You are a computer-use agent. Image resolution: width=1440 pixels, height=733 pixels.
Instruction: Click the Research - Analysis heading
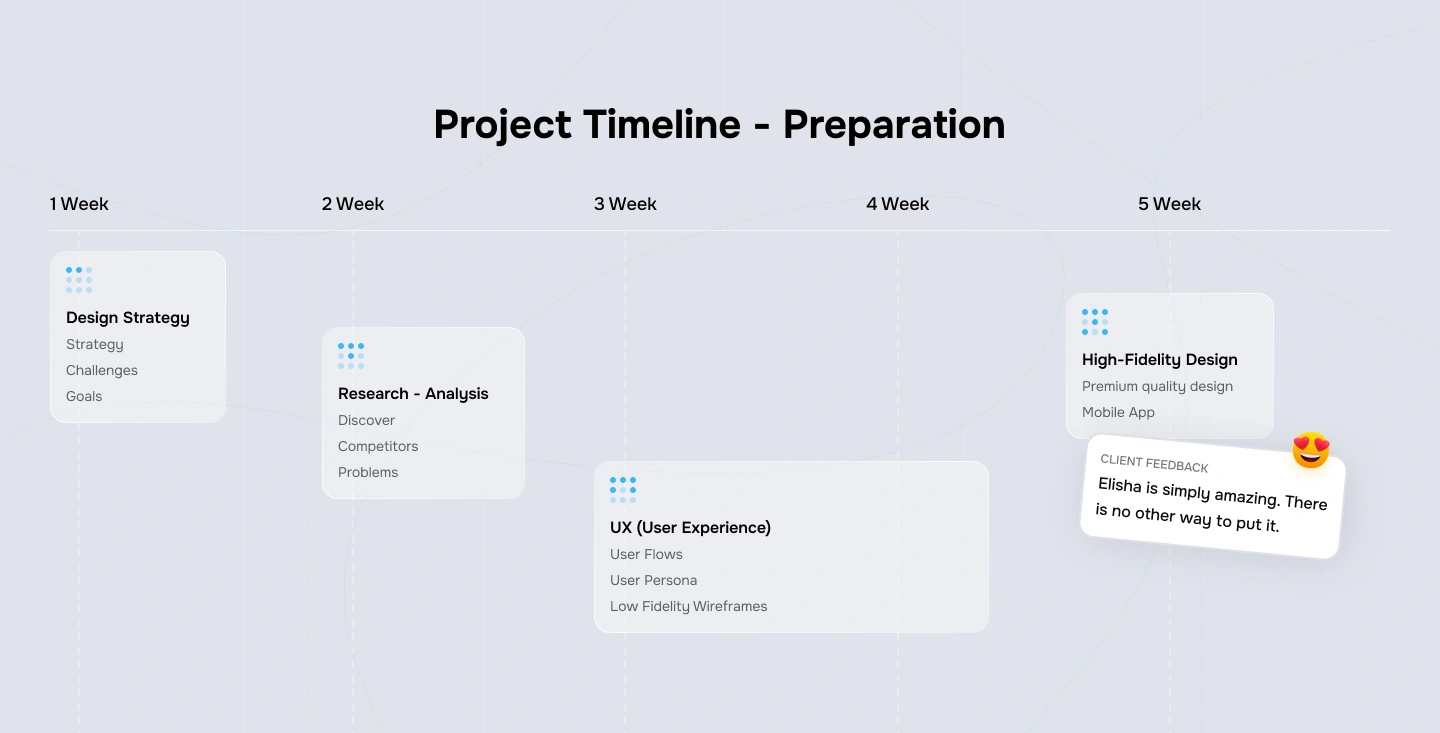[x=413, y=394]
